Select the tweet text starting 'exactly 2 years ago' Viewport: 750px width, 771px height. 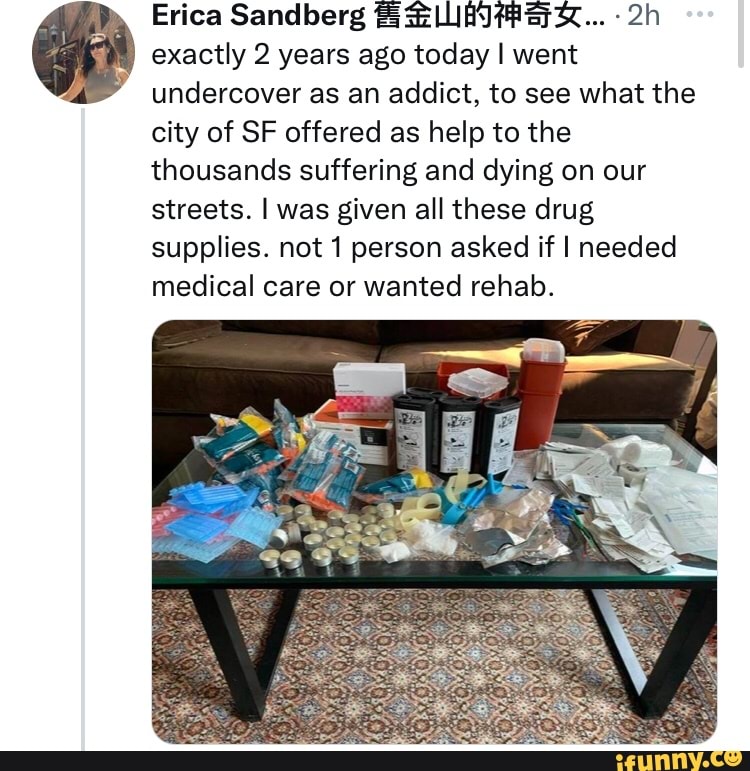[423, 170]
